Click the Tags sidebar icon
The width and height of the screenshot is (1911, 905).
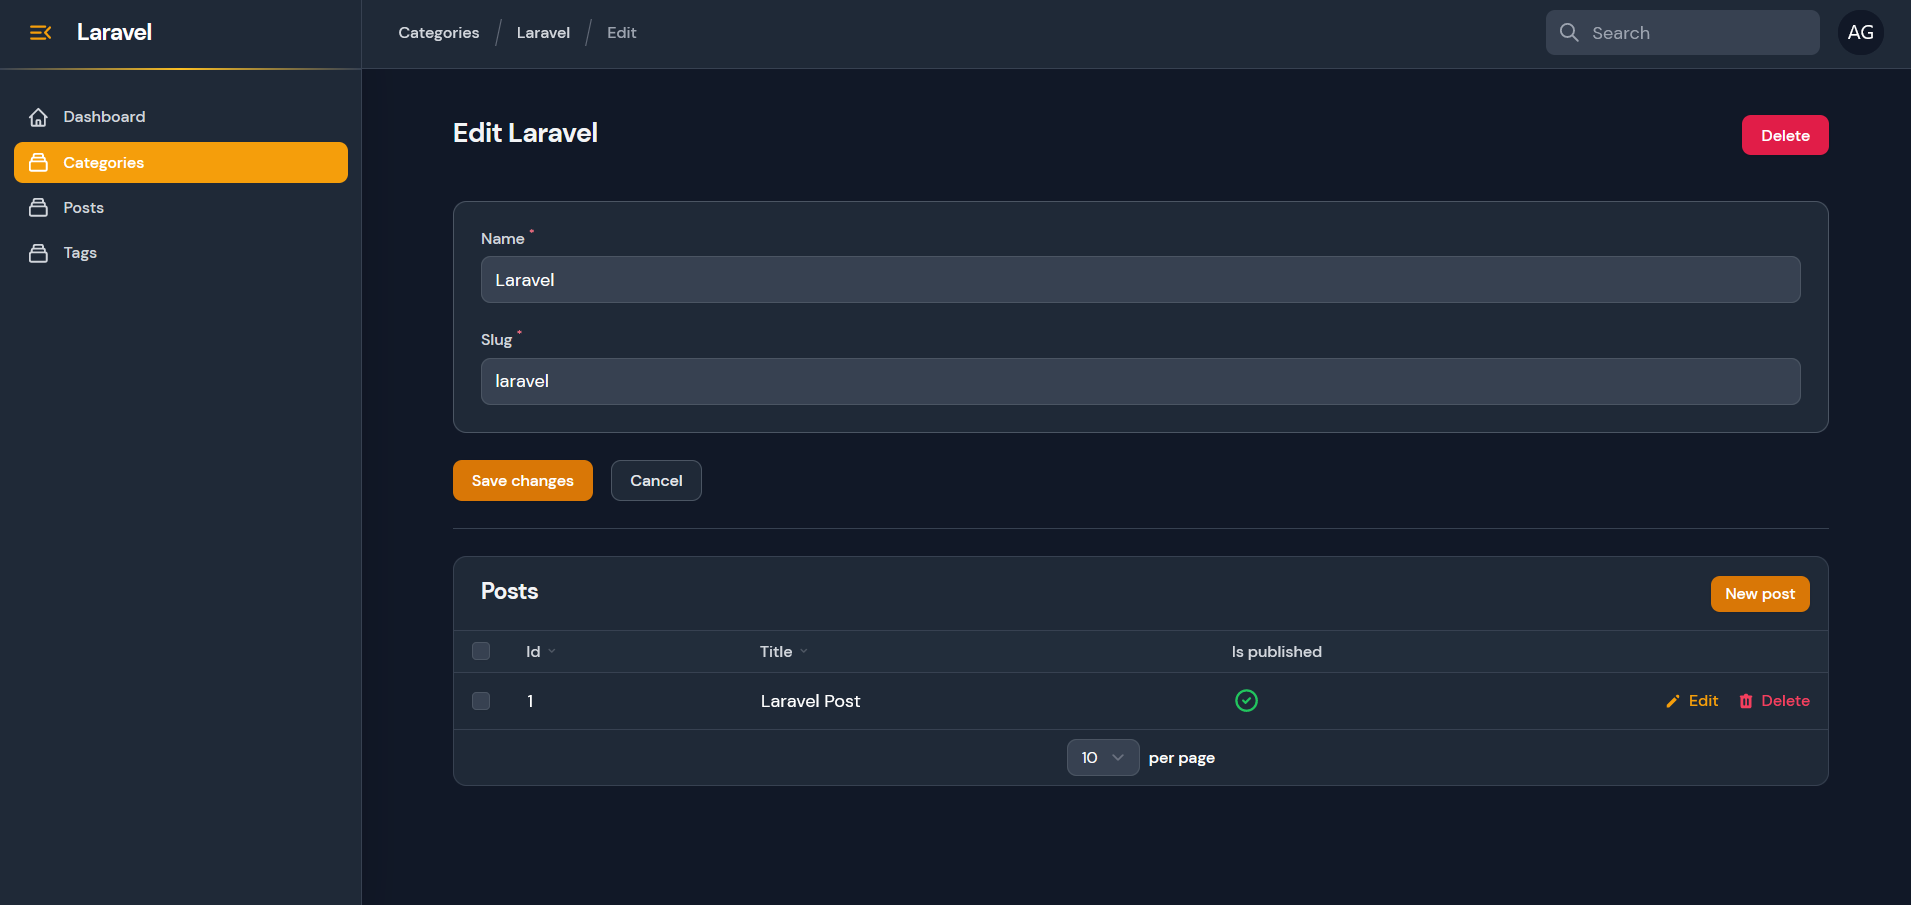pos(38,253)
